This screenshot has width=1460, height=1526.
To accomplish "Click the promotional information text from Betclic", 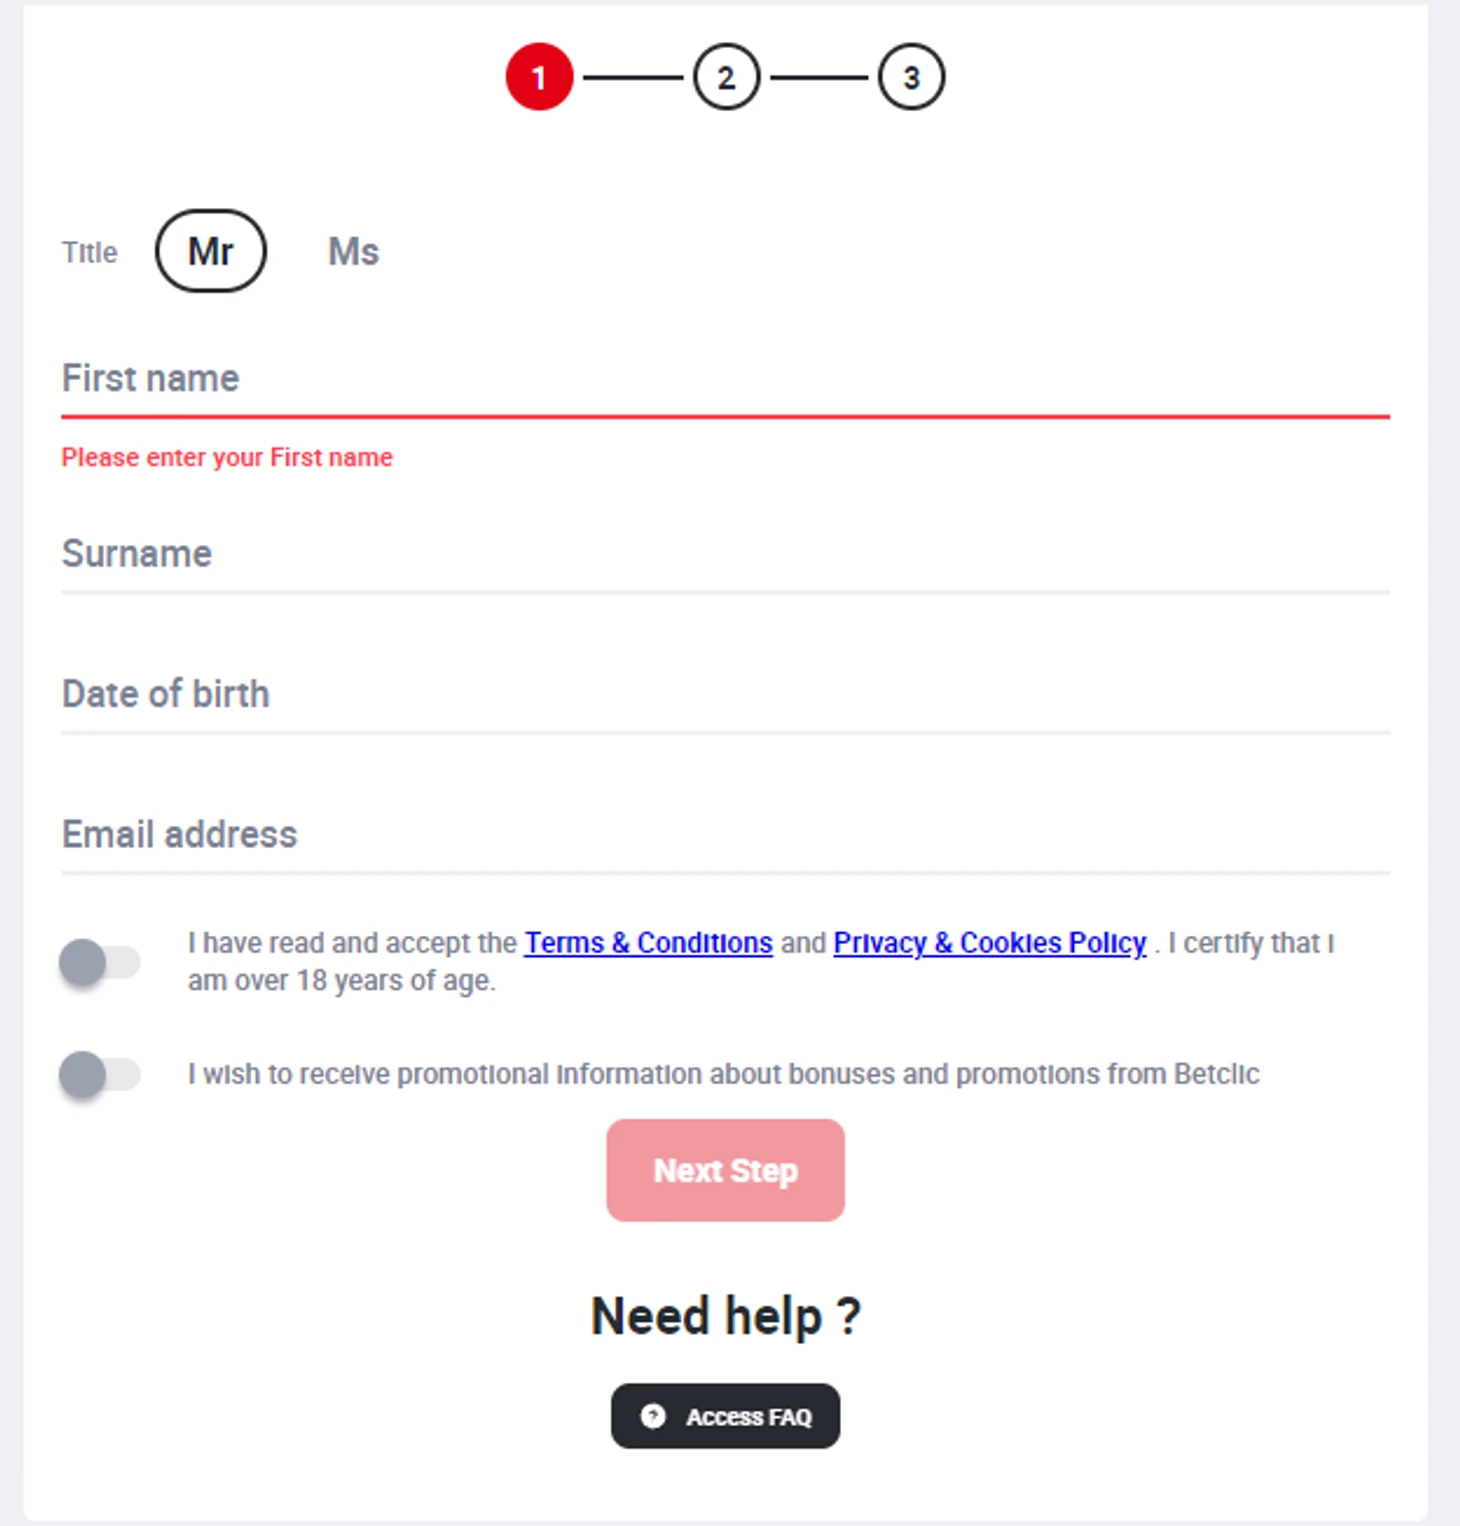I will (723, 1074).
